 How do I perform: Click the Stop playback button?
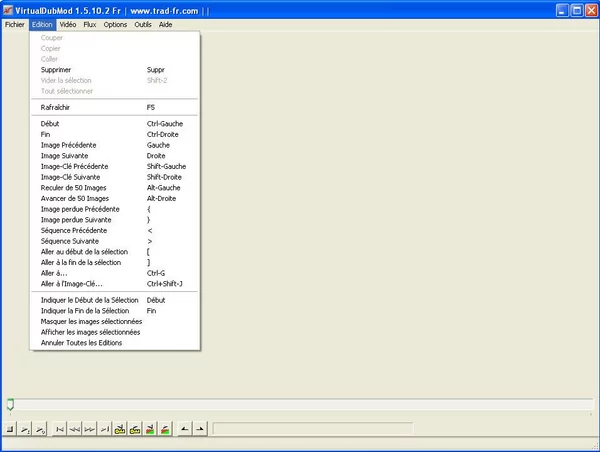click(x=10, y=429)
